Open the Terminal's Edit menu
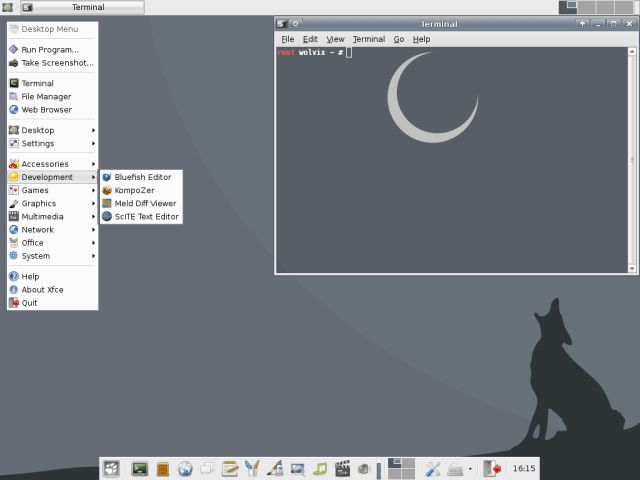 [x=310, y=39]
